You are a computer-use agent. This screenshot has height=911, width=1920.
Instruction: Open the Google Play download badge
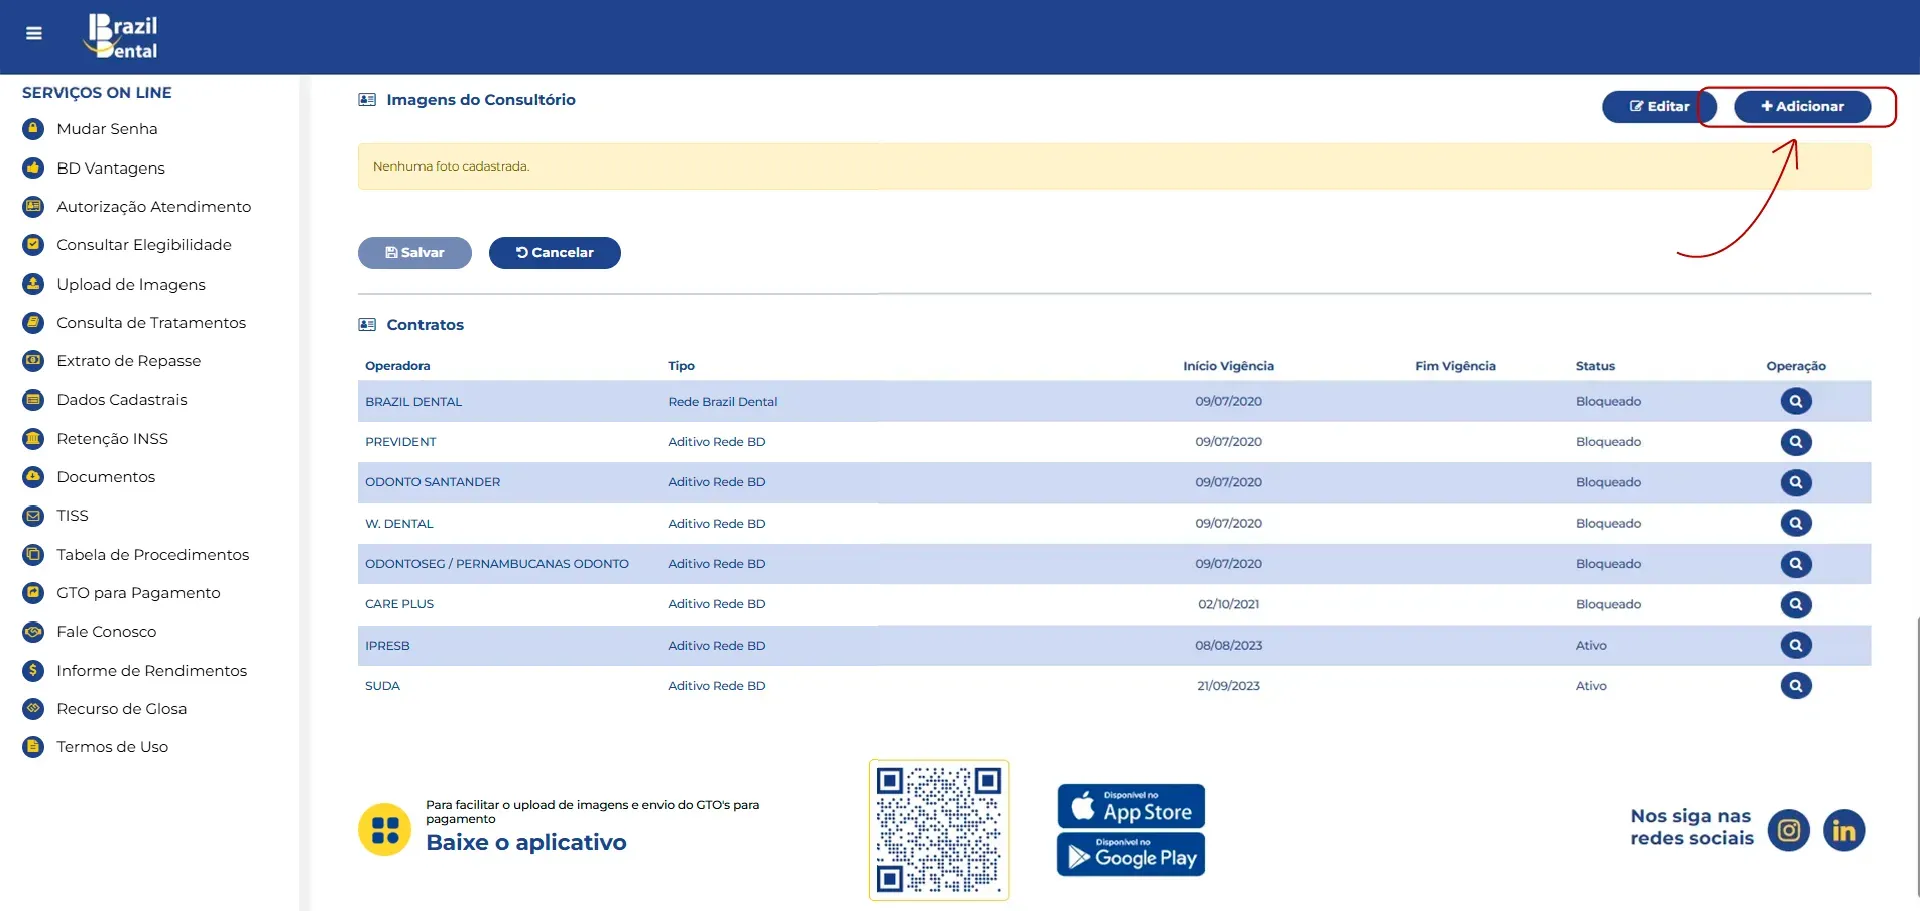coord(1131,855)
